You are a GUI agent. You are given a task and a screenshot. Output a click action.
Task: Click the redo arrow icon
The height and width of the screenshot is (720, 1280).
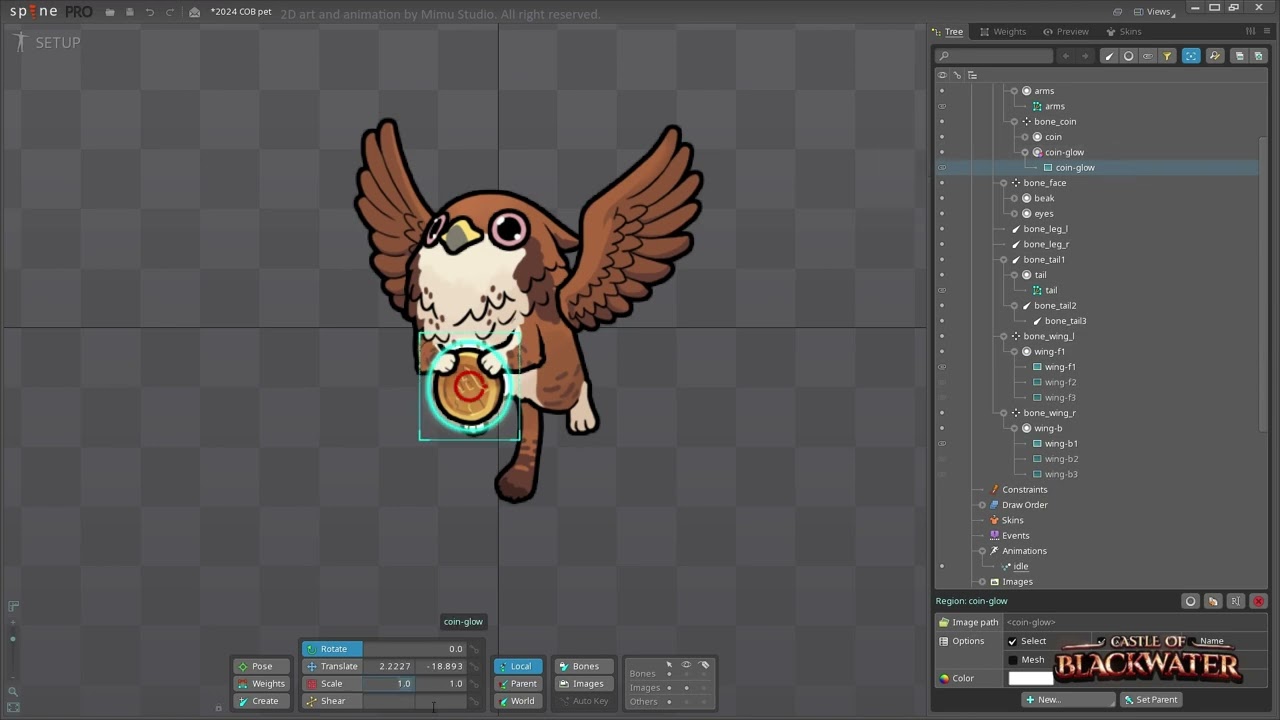pos(169,12)
